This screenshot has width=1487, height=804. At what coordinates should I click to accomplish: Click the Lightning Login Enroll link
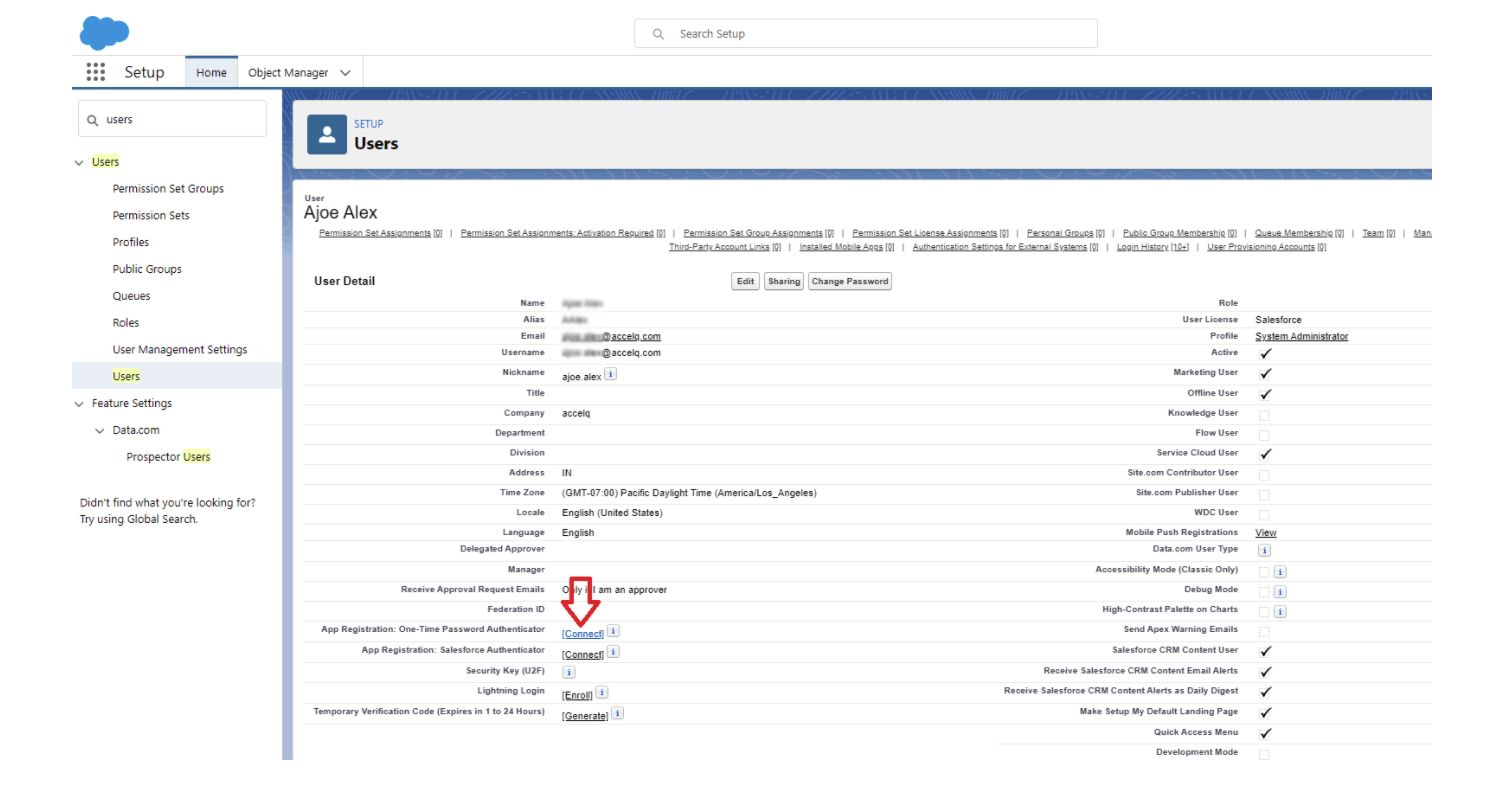(x=578, y=695)
